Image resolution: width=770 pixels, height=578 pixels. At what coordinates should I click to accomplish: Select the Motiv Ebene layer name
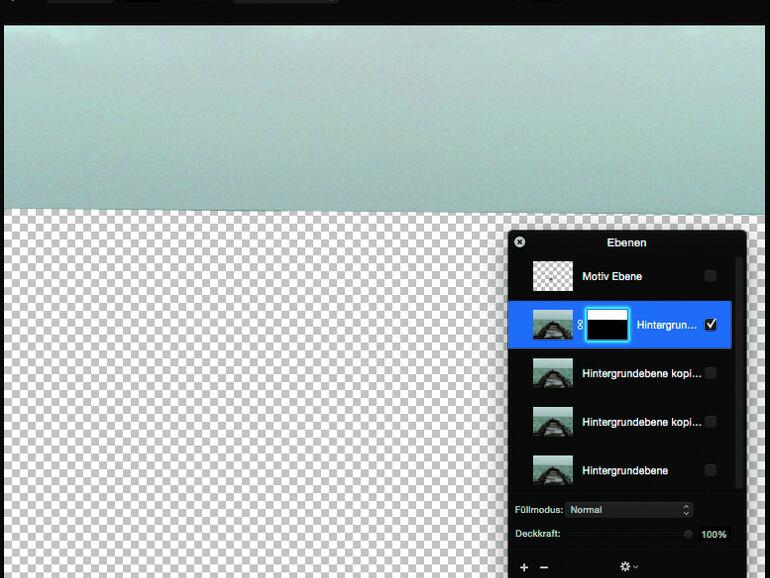(612, 276)
